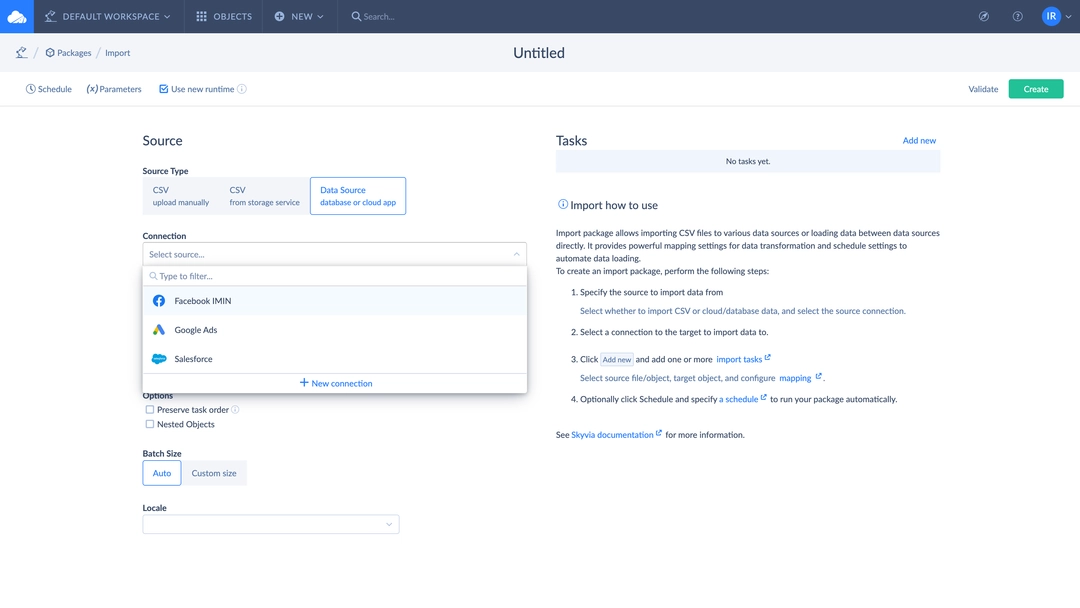Image resolution: width=1080 pixels, height=608 pixels.
Task: Open the compass explore icon
Action: 984,17
